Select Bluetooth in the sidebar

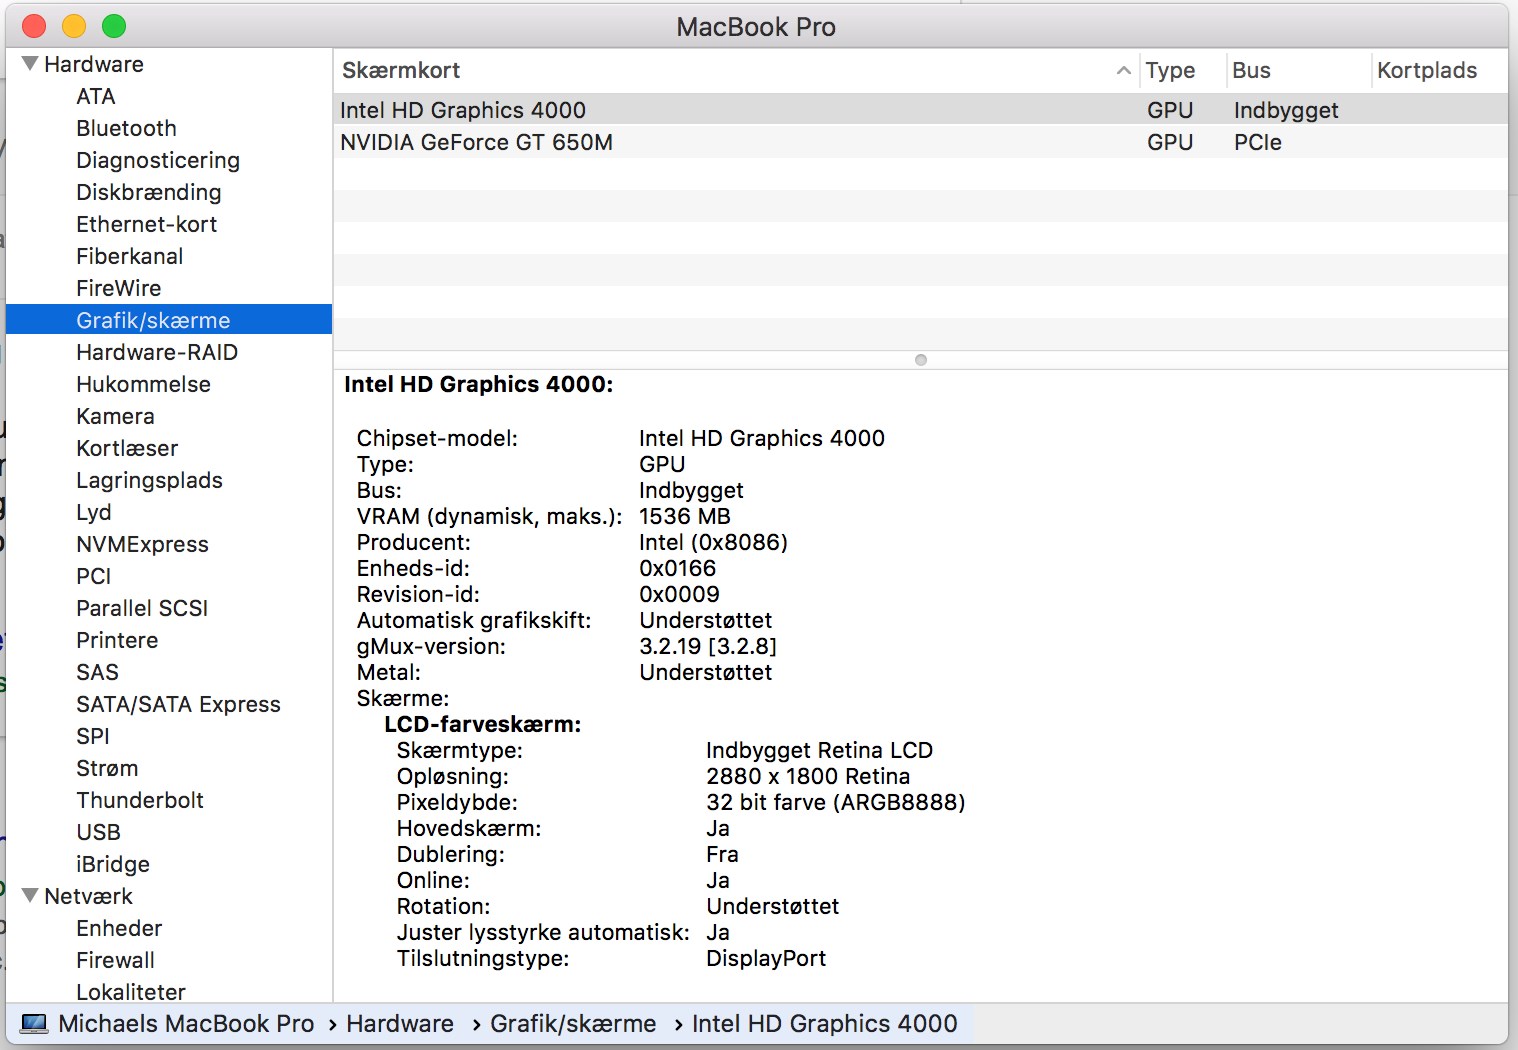pos(126,128)
